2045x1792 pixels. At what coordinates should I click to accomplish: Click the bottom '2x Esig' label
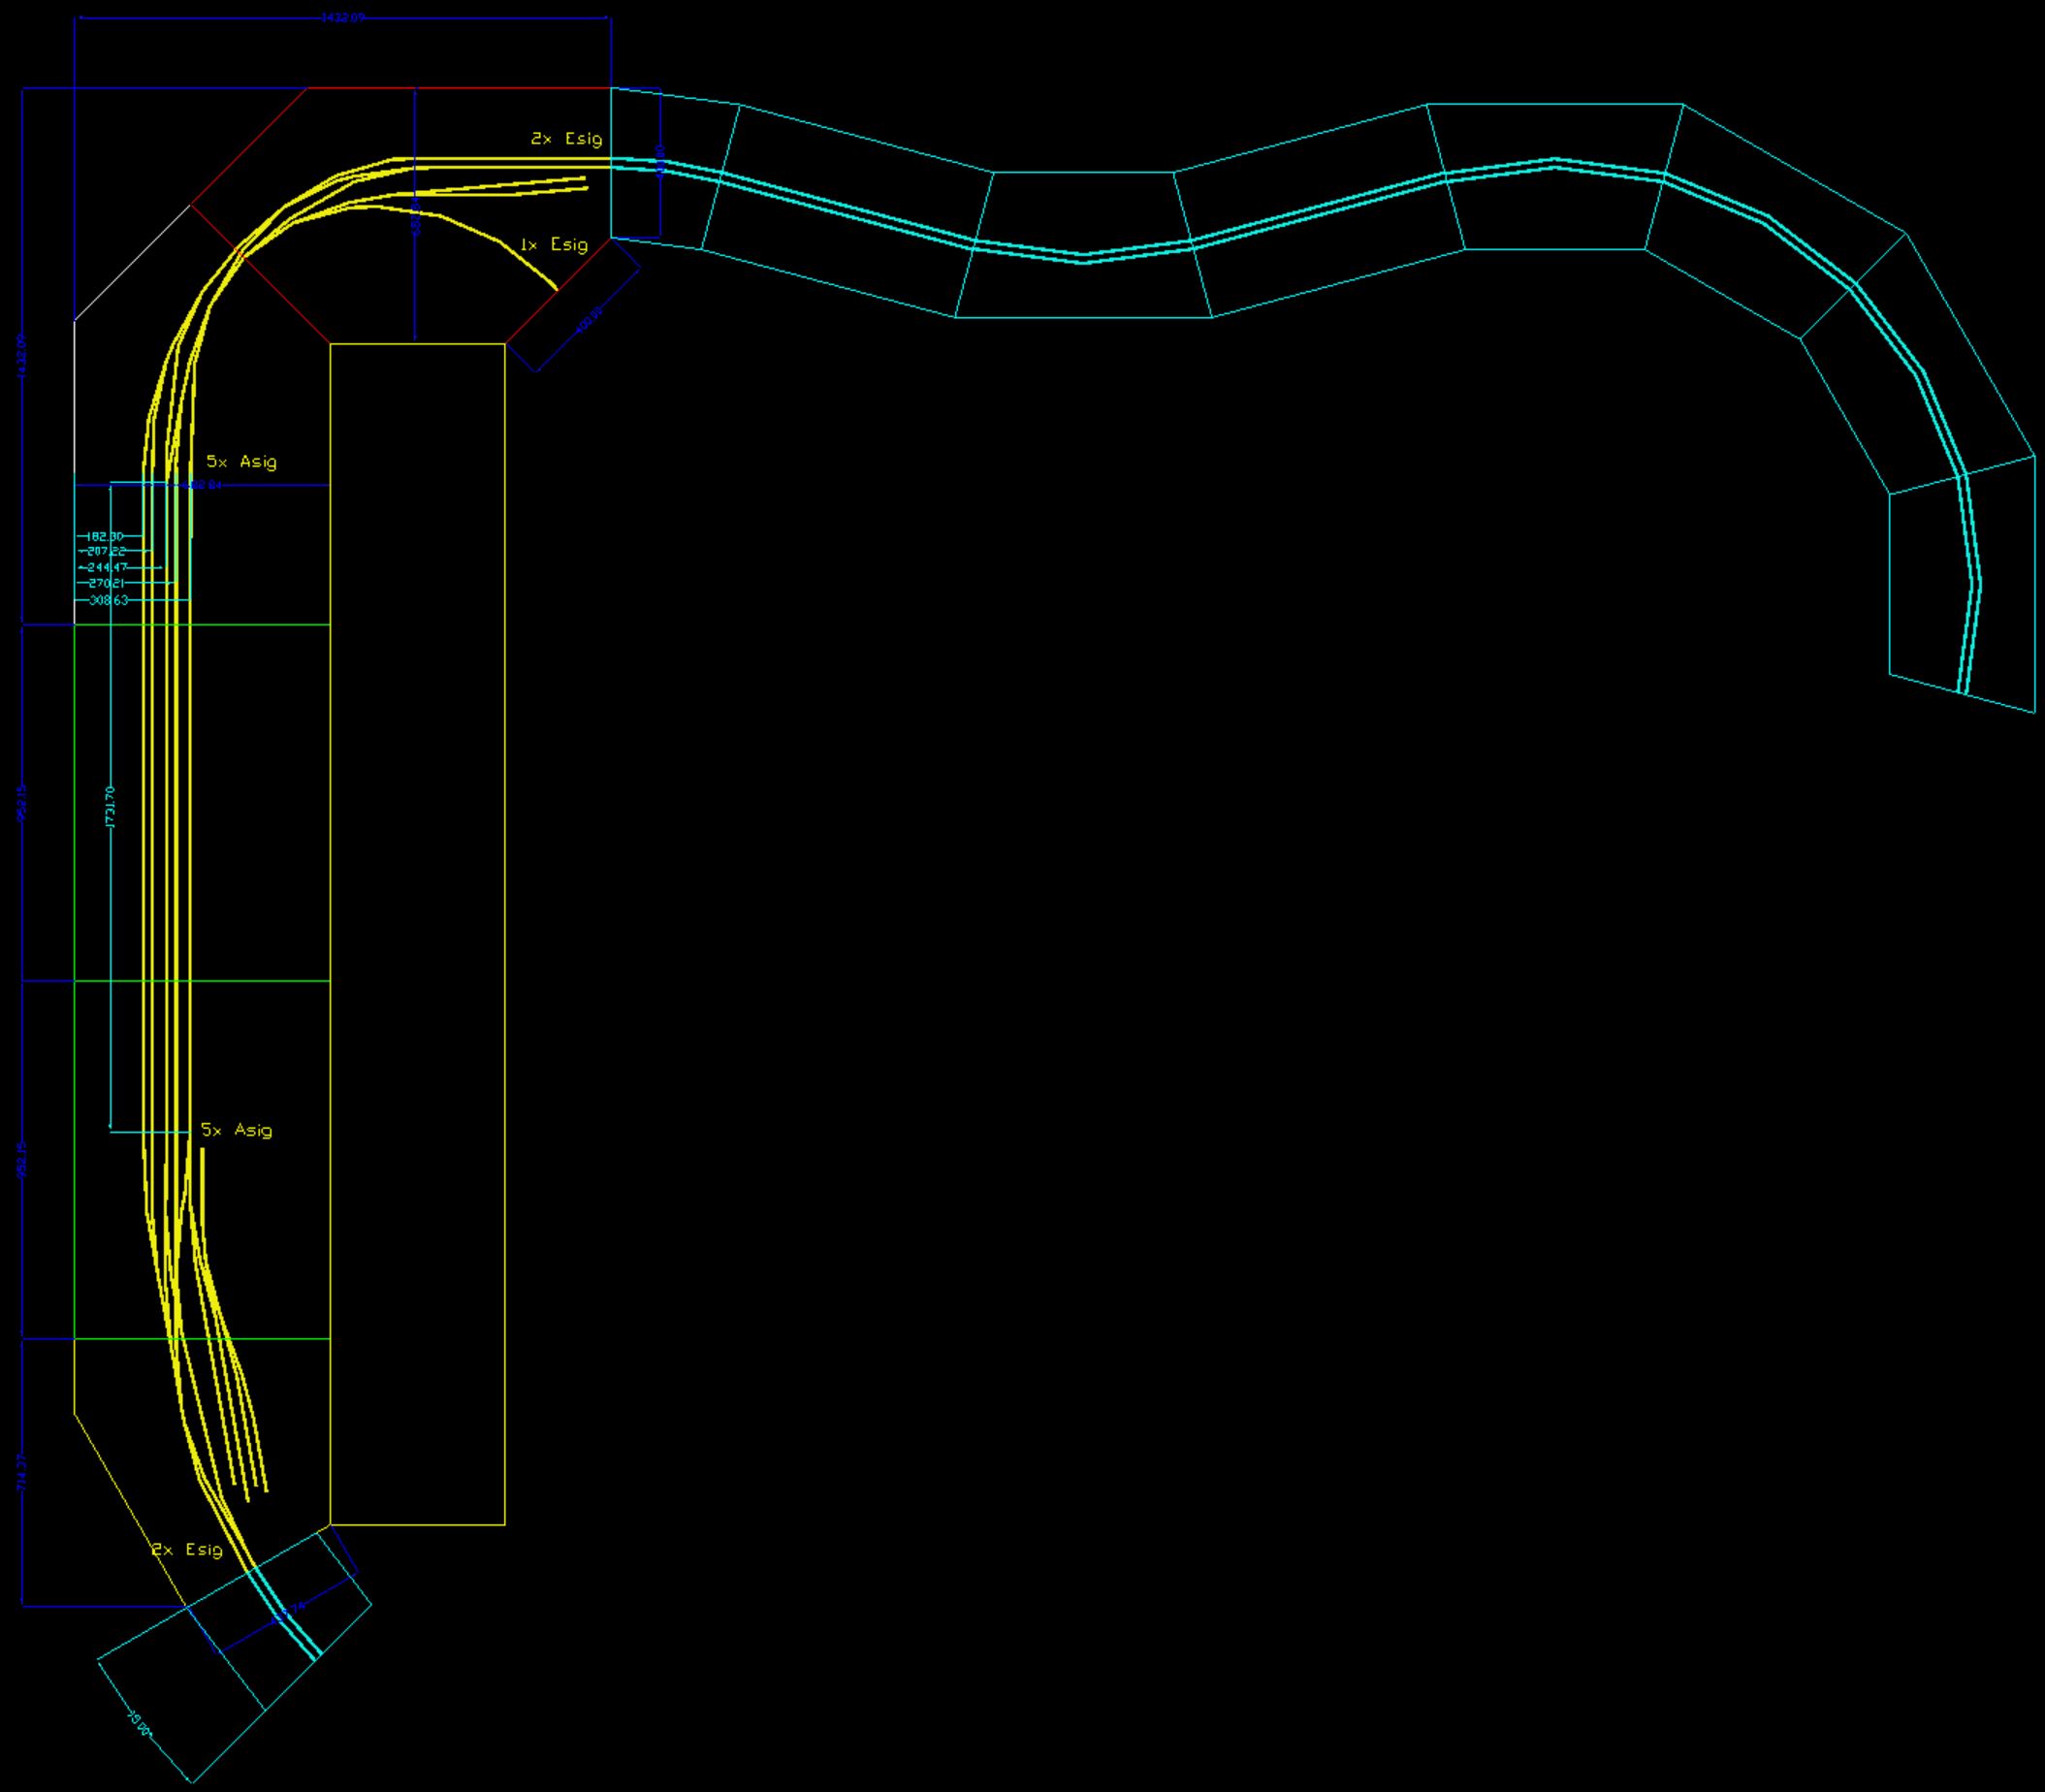[187, 1550]
